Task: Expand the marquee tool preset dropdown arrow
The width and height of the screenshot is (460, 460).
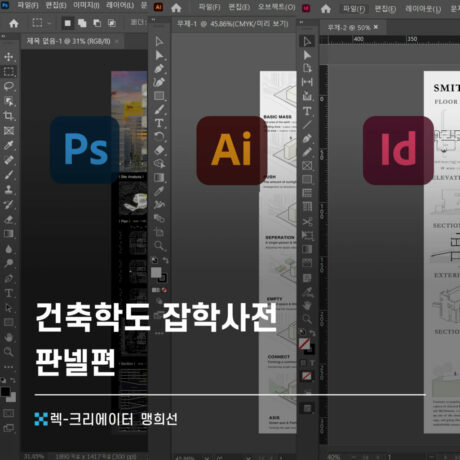Action: pyautogui.click(x=49, y=23)
